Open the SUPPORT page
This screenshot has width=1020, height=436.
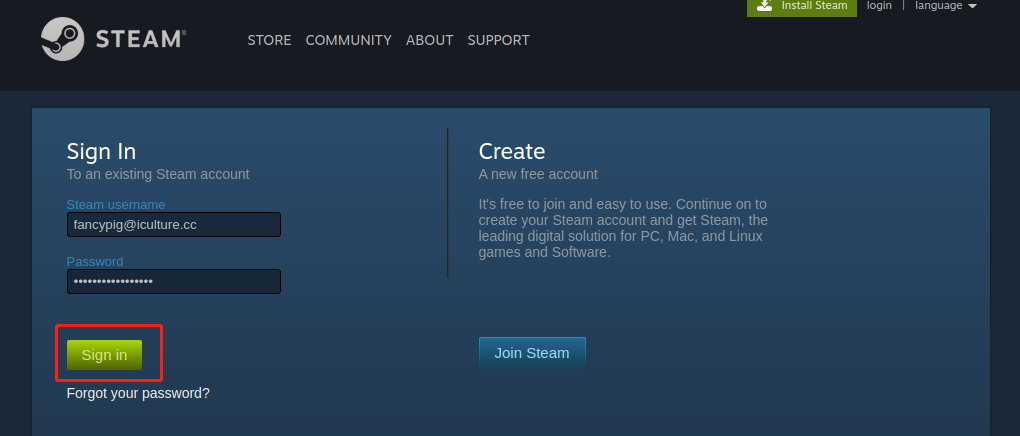(x=498, y=40)
